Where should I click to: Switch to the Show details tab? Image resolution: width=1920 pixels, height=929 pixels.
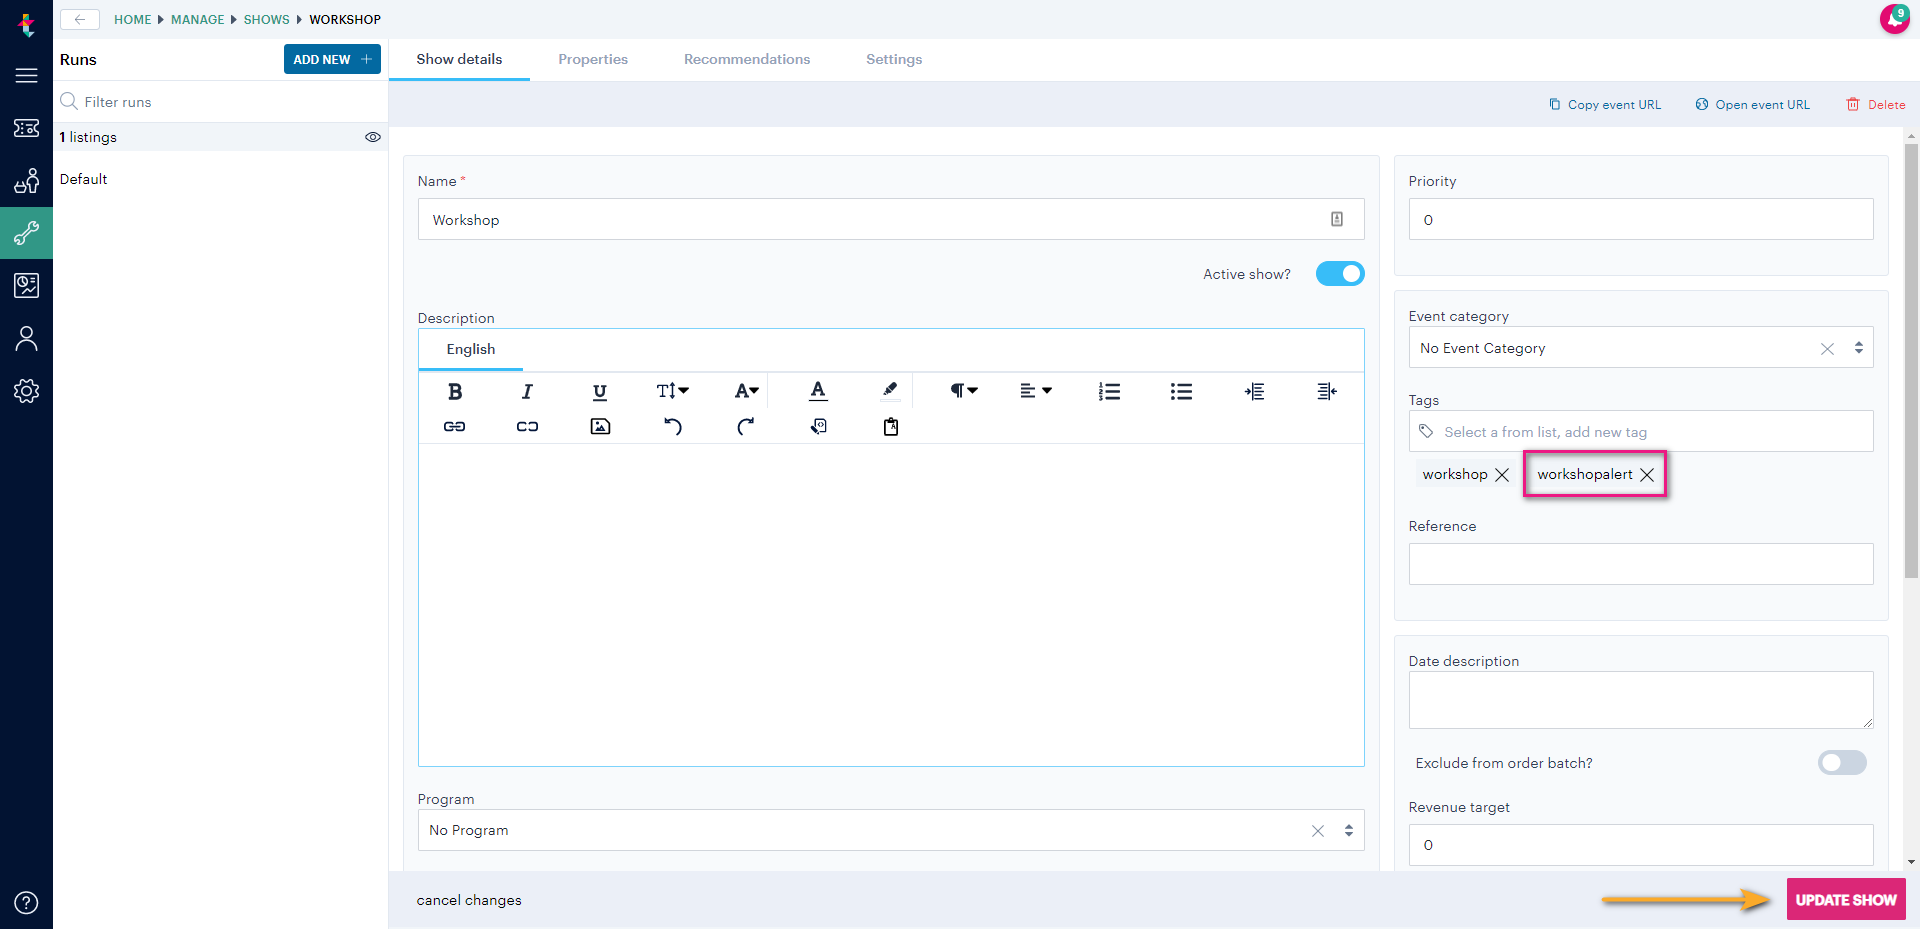[459, 59]
